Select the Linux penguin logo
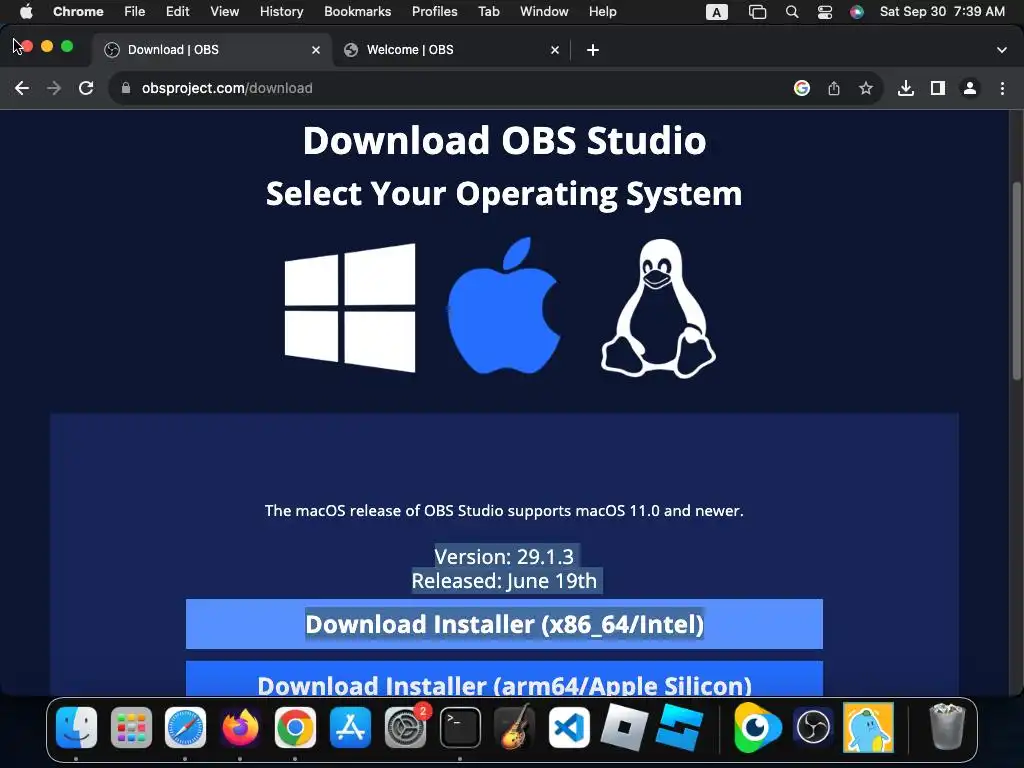1024x768 pixels. tap(658, 308)
